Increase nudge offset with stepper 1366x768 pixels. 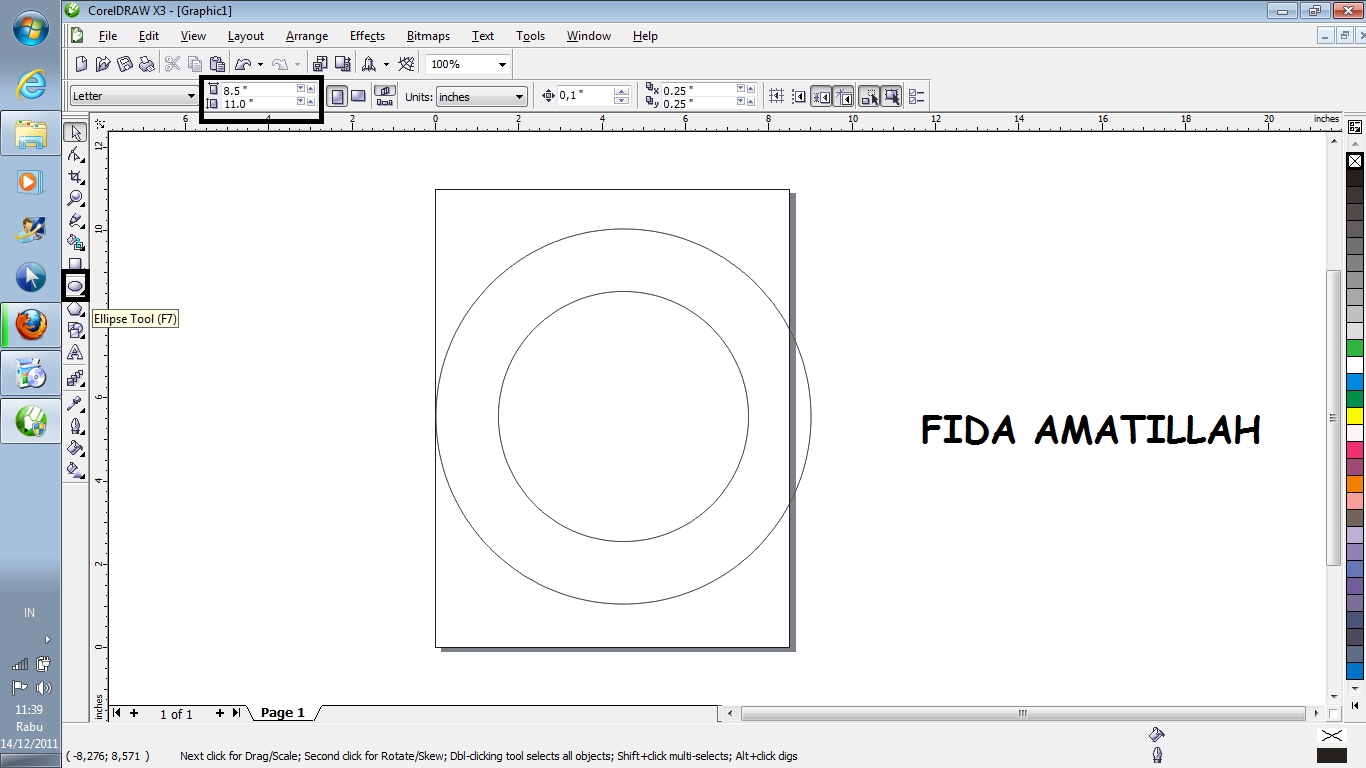(621, 91)
